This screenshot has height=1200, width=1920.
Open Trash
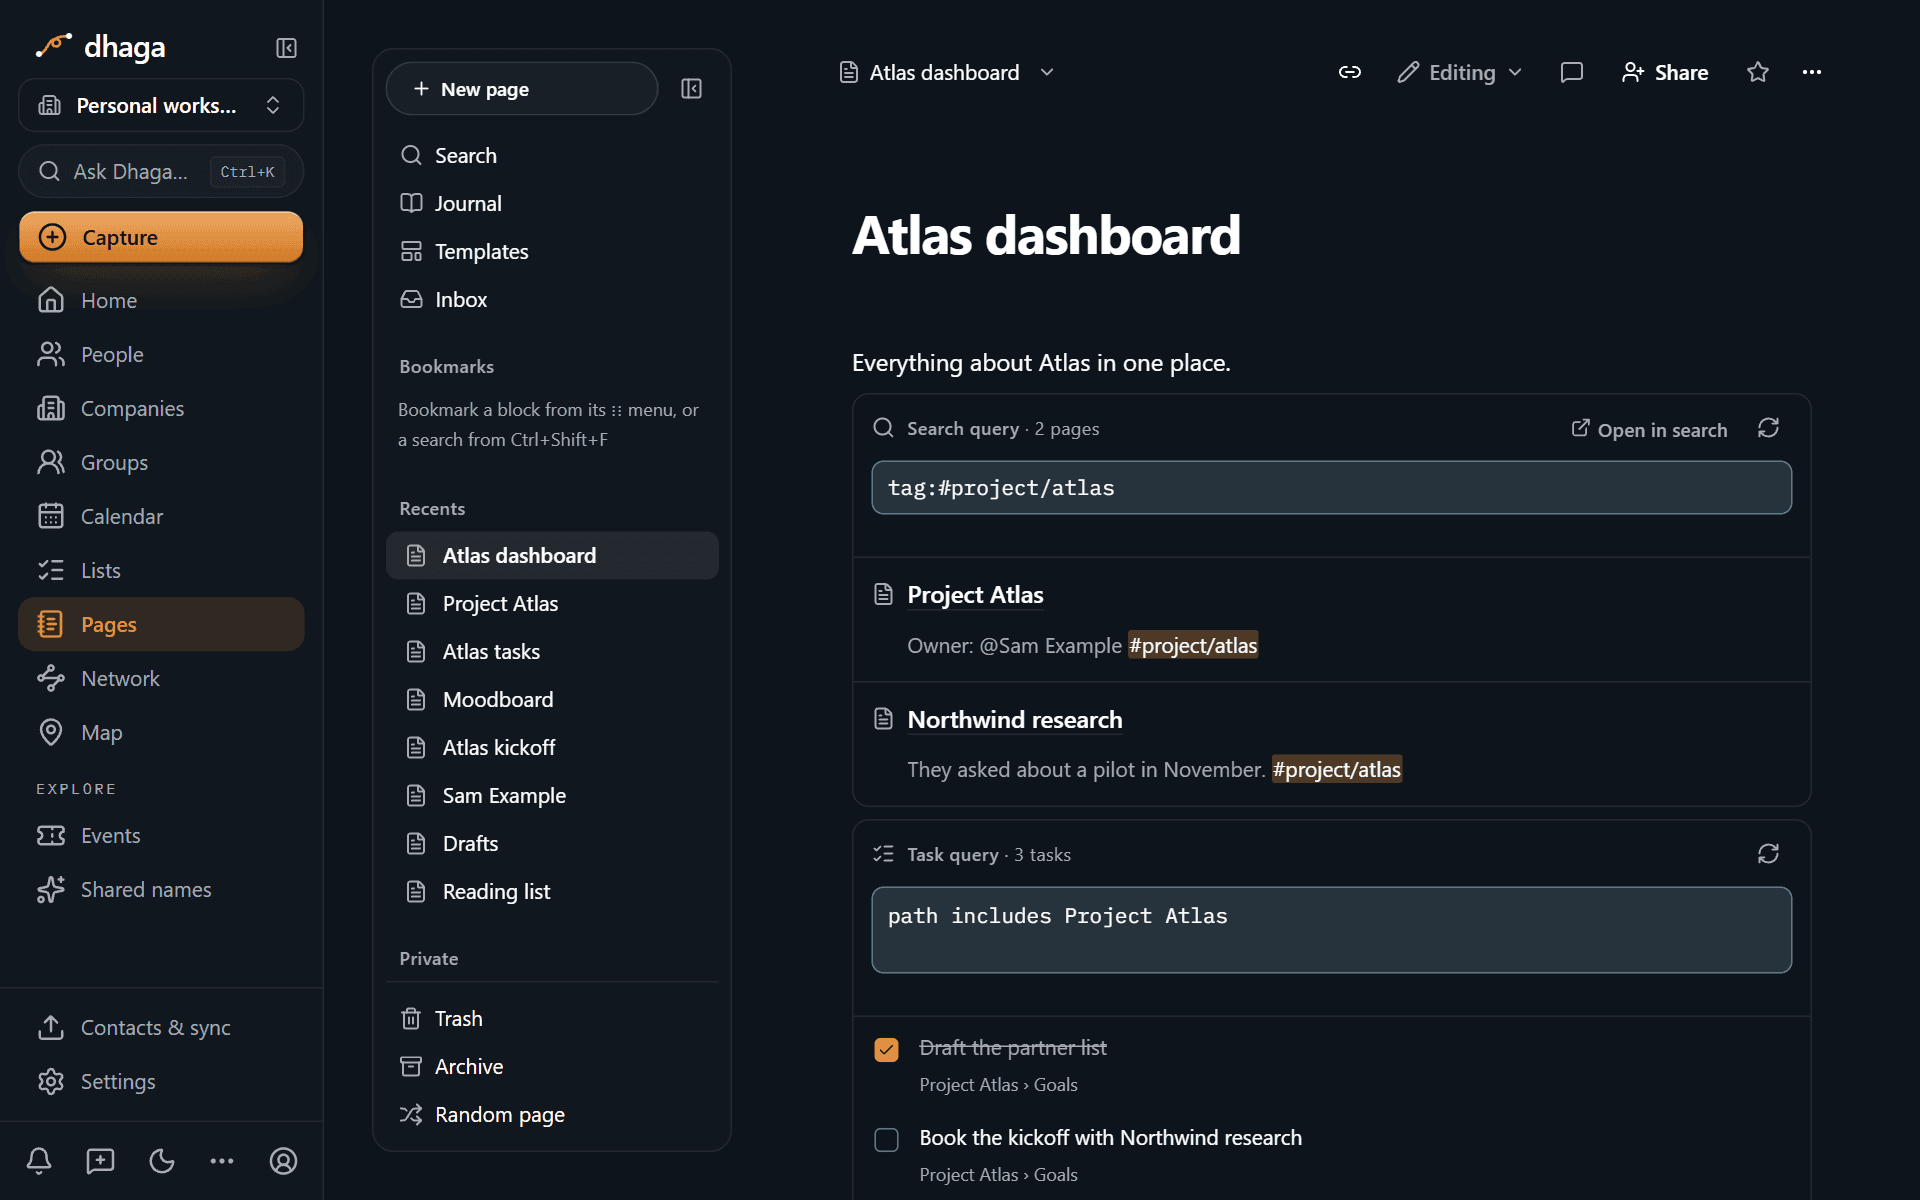tap(552, 1018)
